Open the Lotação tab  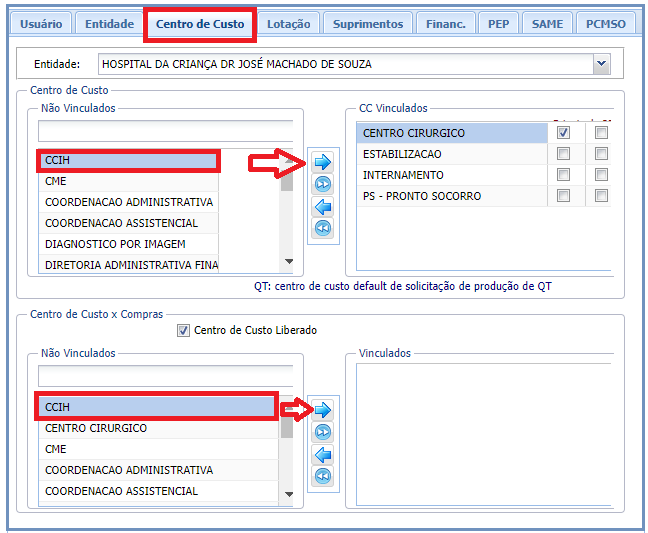coord(289,24)
